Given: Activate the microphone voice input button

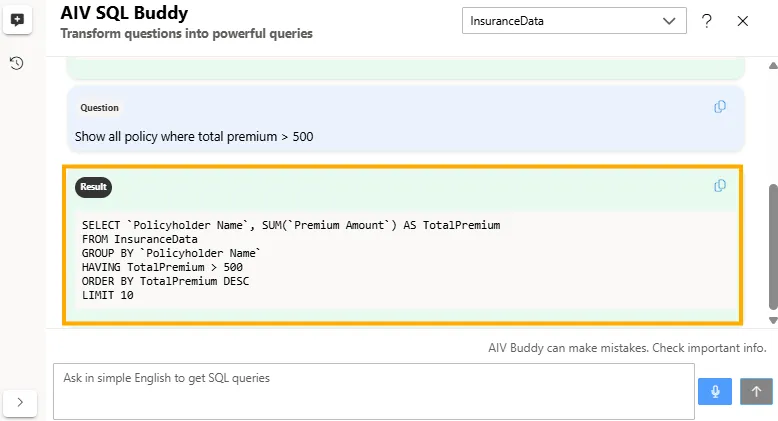Looking at the screenshot, I should pyautogui.click(x=715, y=391).
